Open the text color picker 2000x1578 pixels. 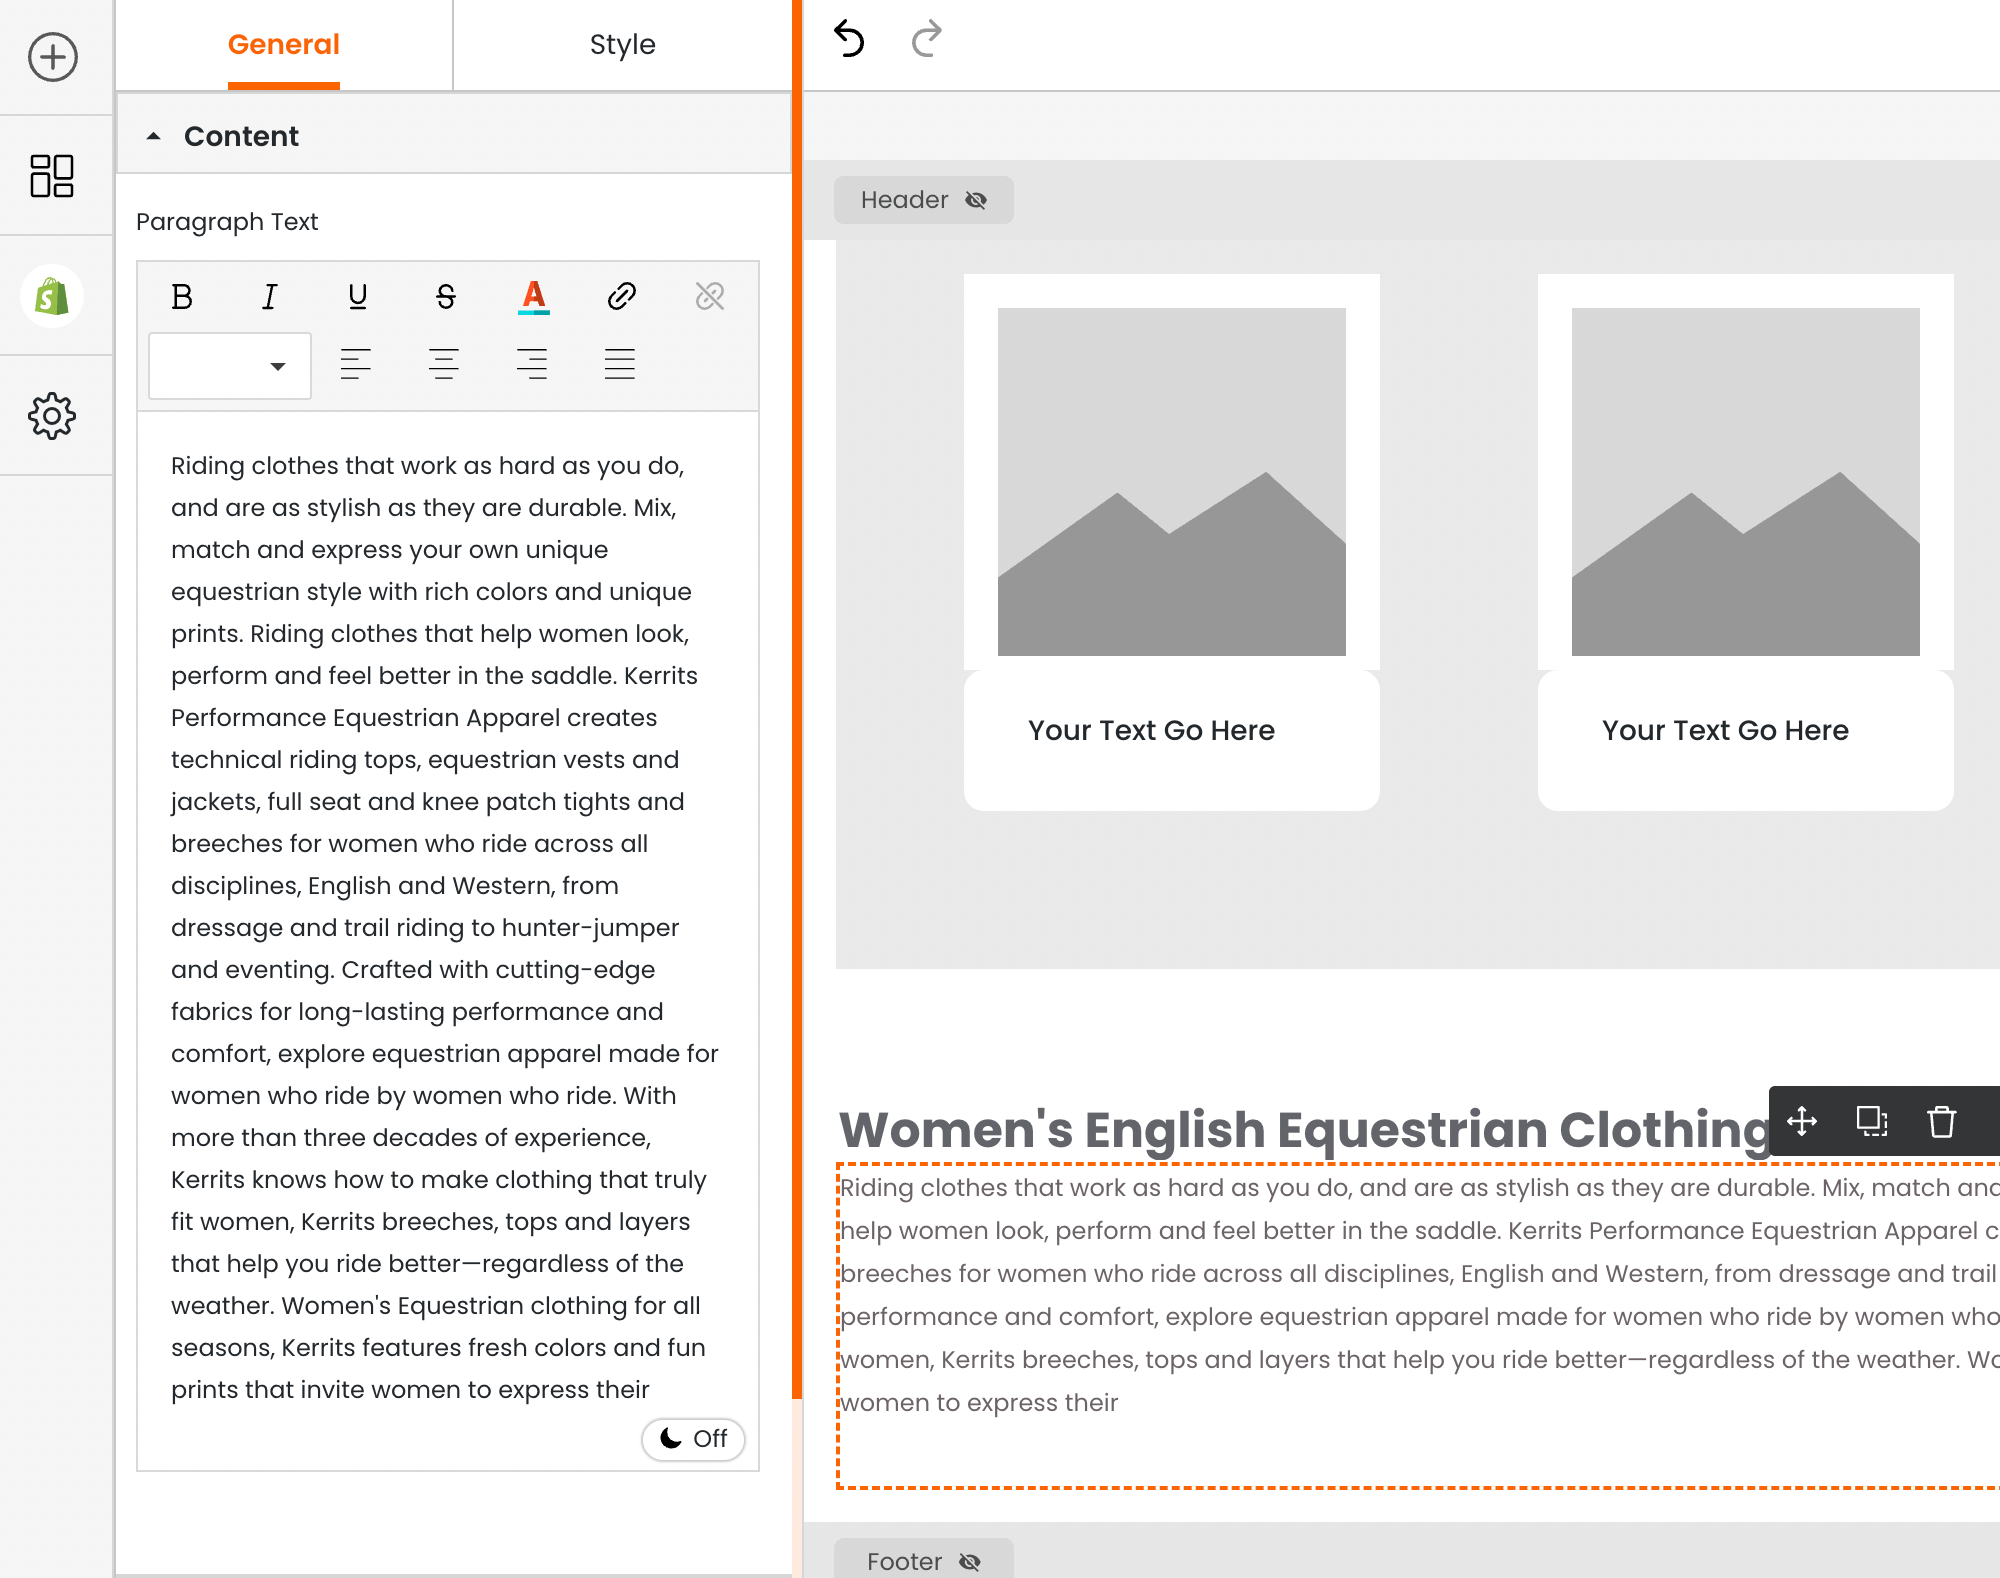point(534,296)
